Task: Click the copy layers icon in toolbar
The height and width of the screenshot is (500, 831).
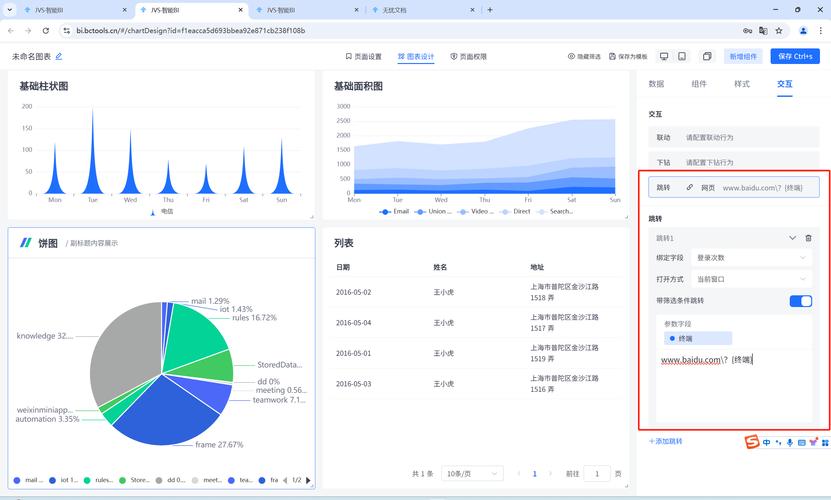Action: 707,56
